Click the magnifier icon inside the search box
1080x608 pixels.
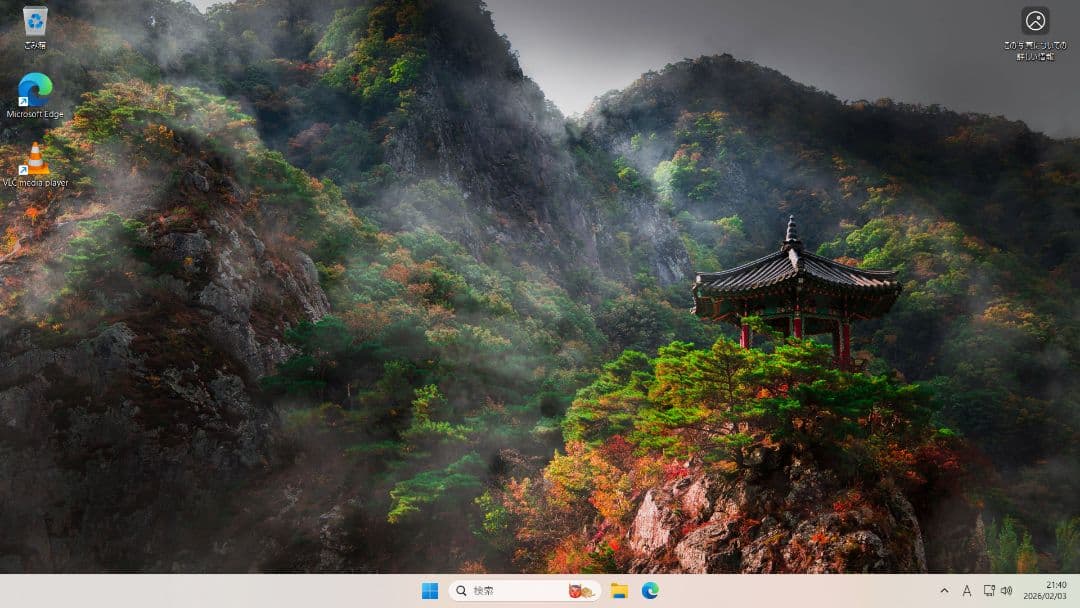(x=459, y=591)
